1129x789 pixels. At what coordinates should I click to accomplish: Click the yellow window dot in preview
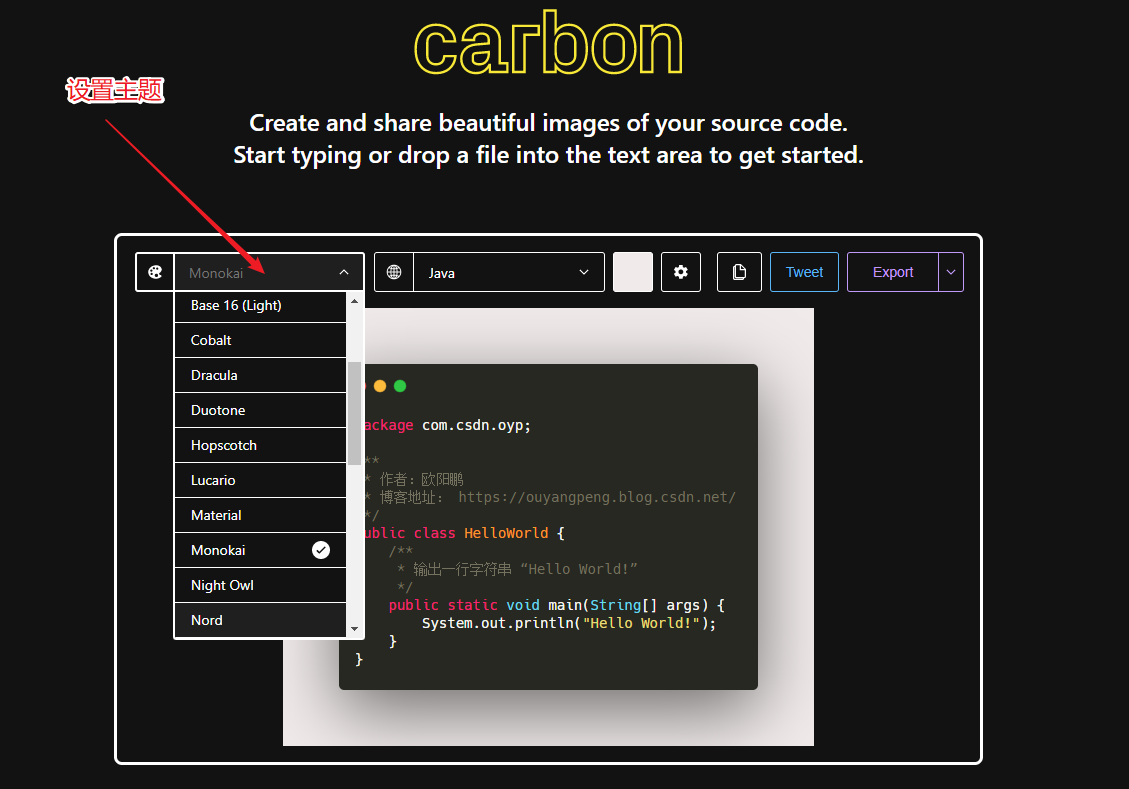pos(380,386)
